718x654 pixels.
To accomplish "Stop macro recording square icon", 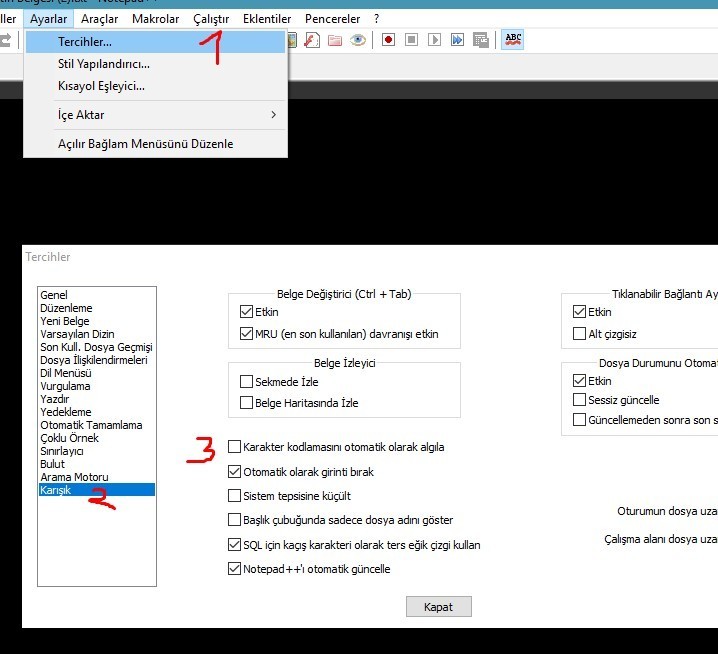I will pyautogui.click(x=411, y=40).
